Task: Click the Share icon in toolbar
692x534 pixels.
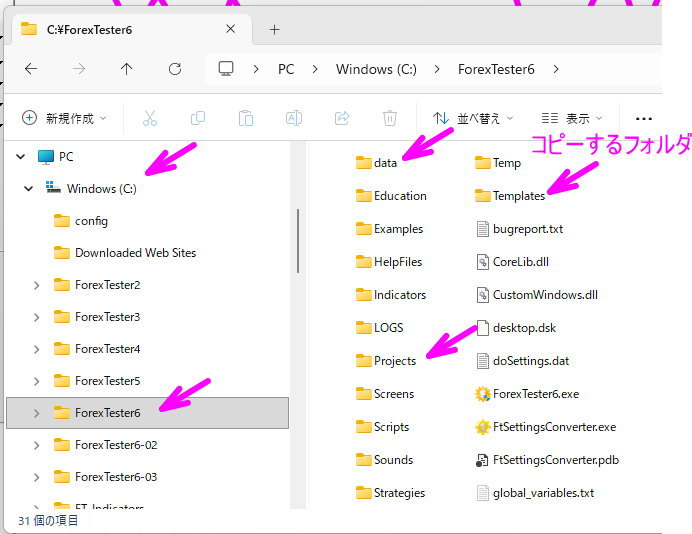Action: point(342,118)
